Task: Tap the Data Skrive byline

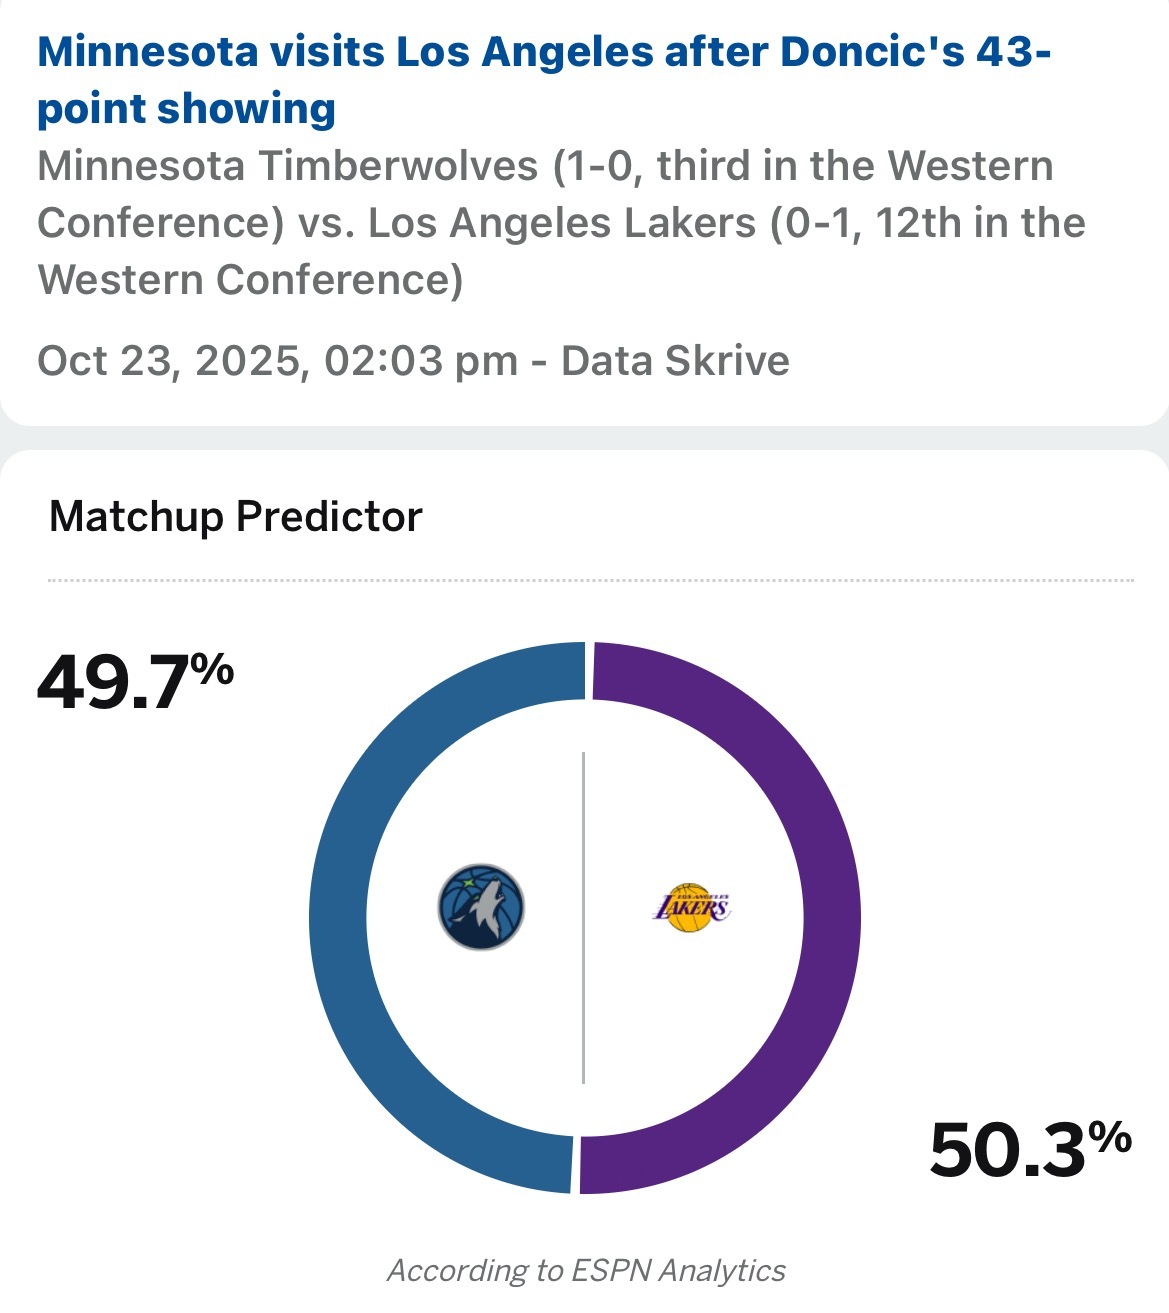Action: (675, 360)
